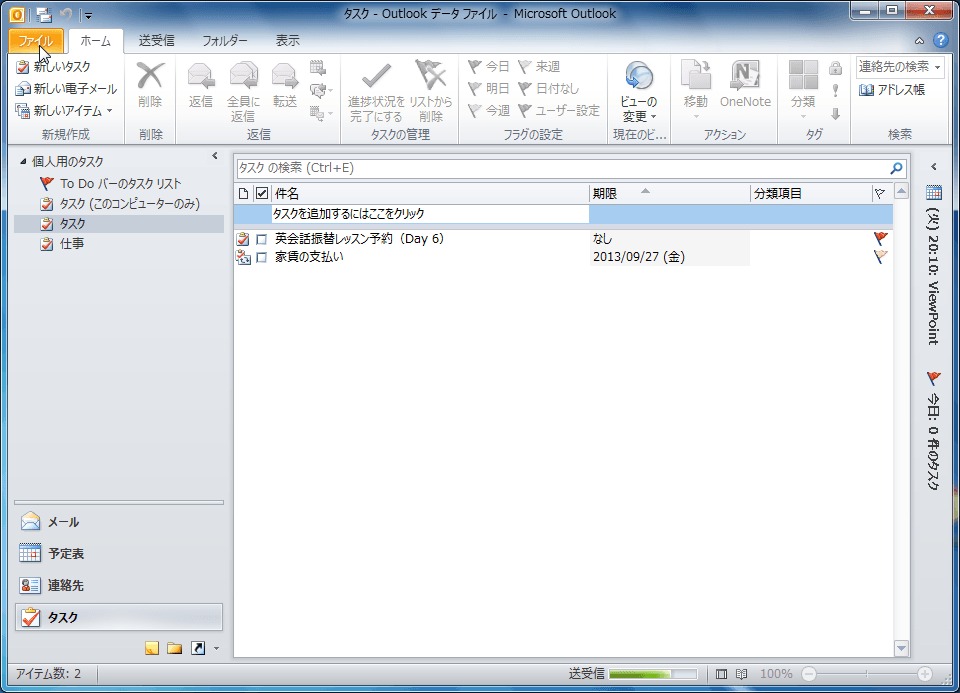This screenshot has height=693, width=960.
Task: Mark task complete with 進捗状況を完了にする
Action: point(377,92)
